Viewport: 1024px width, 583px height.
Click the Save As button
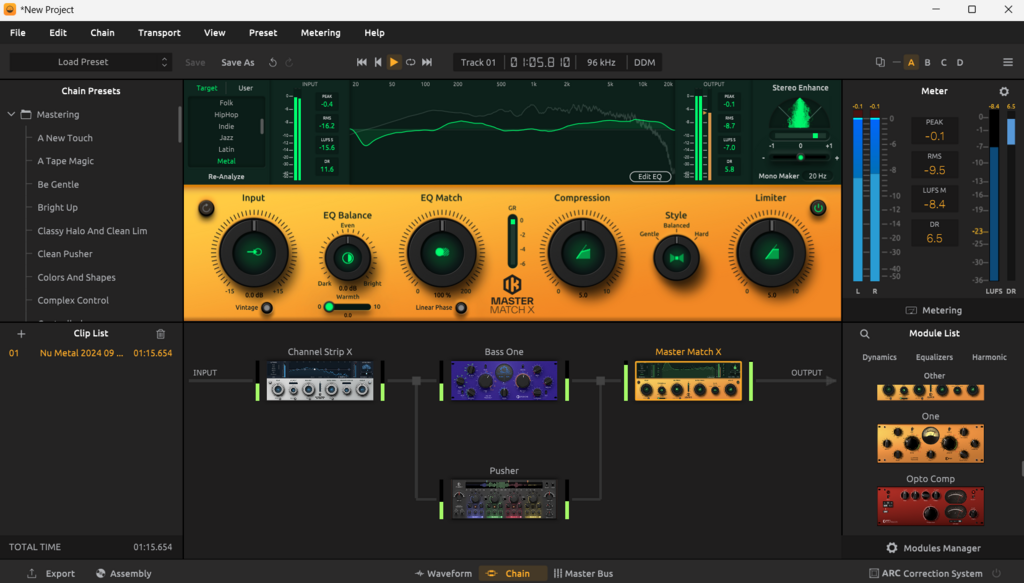[x=237, y=62]
